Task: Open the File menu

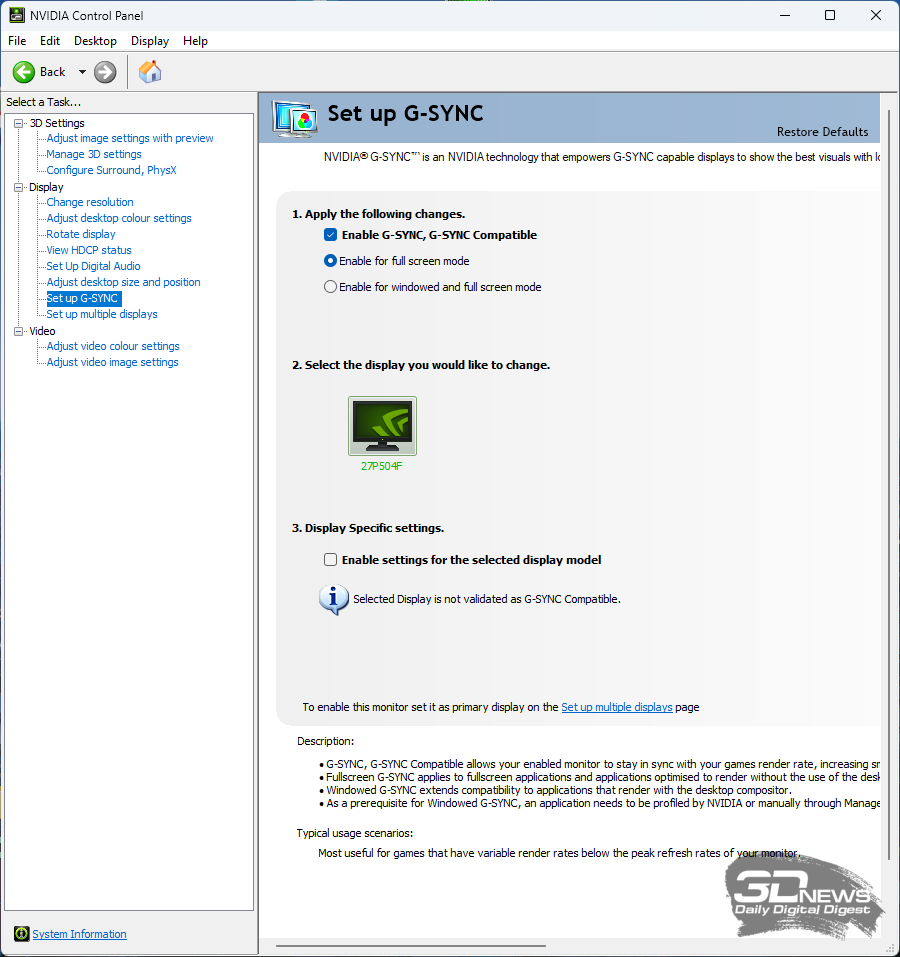Action: pos(17,41)
